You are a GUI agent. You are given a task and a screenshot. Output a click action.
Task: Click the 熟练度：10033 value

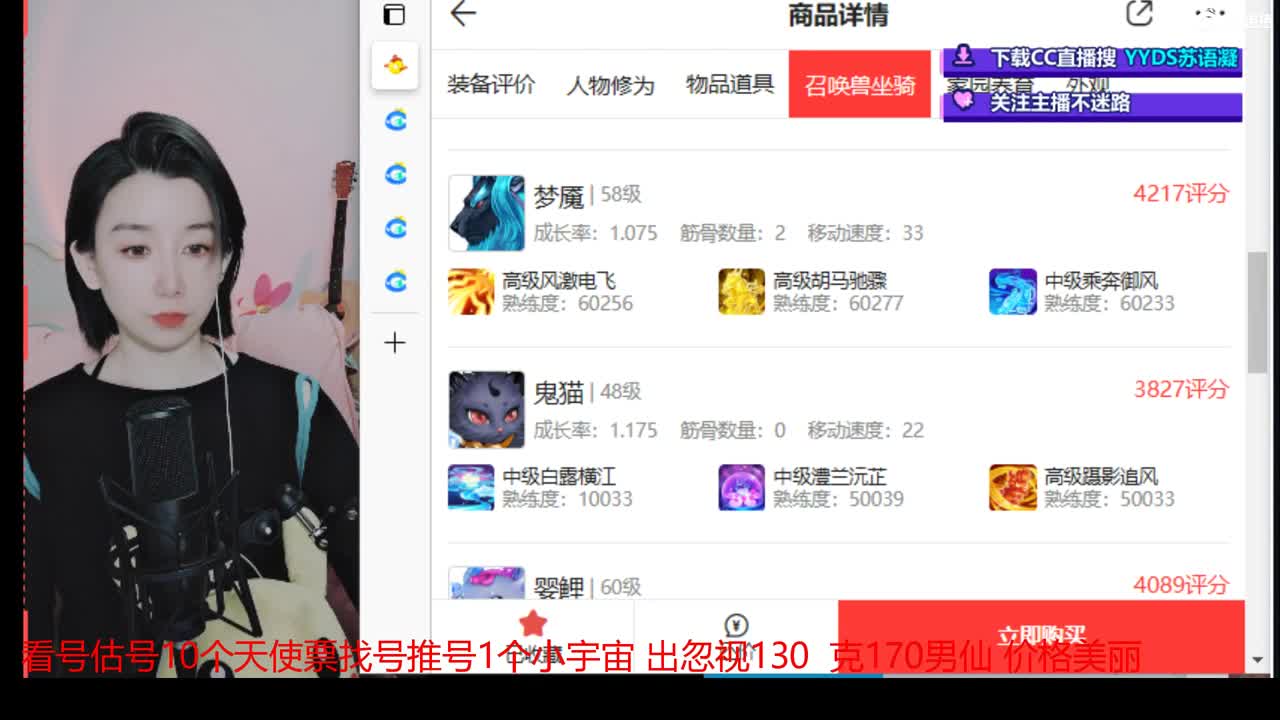568,499
